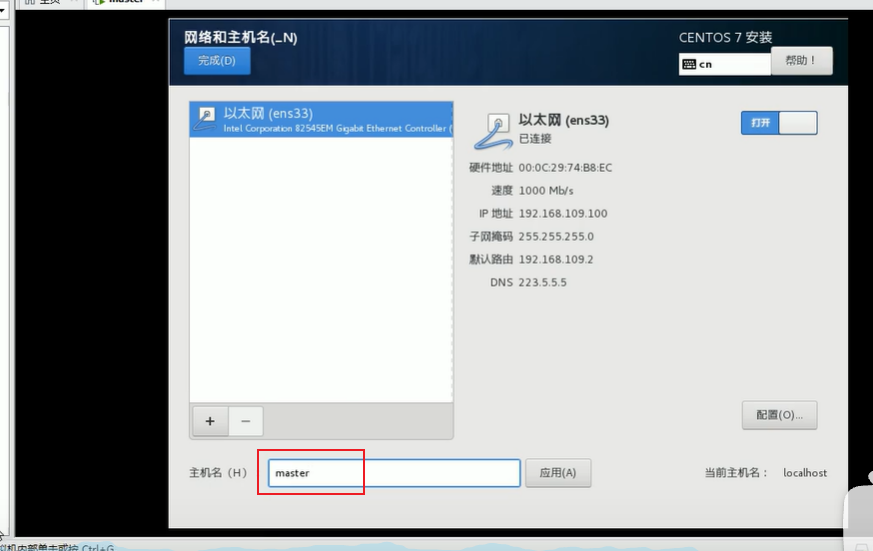873x551 pixels.
Task: Click speed value 1000 Mb/s
Action: coord(546,190)
